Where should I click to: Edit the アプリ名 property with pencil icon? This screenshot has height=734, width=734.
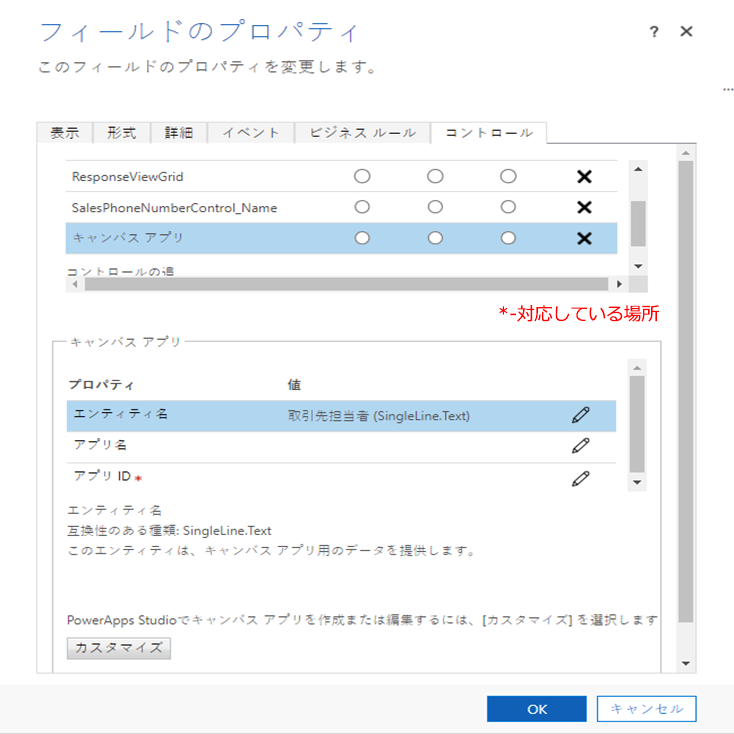pos(580,446)
